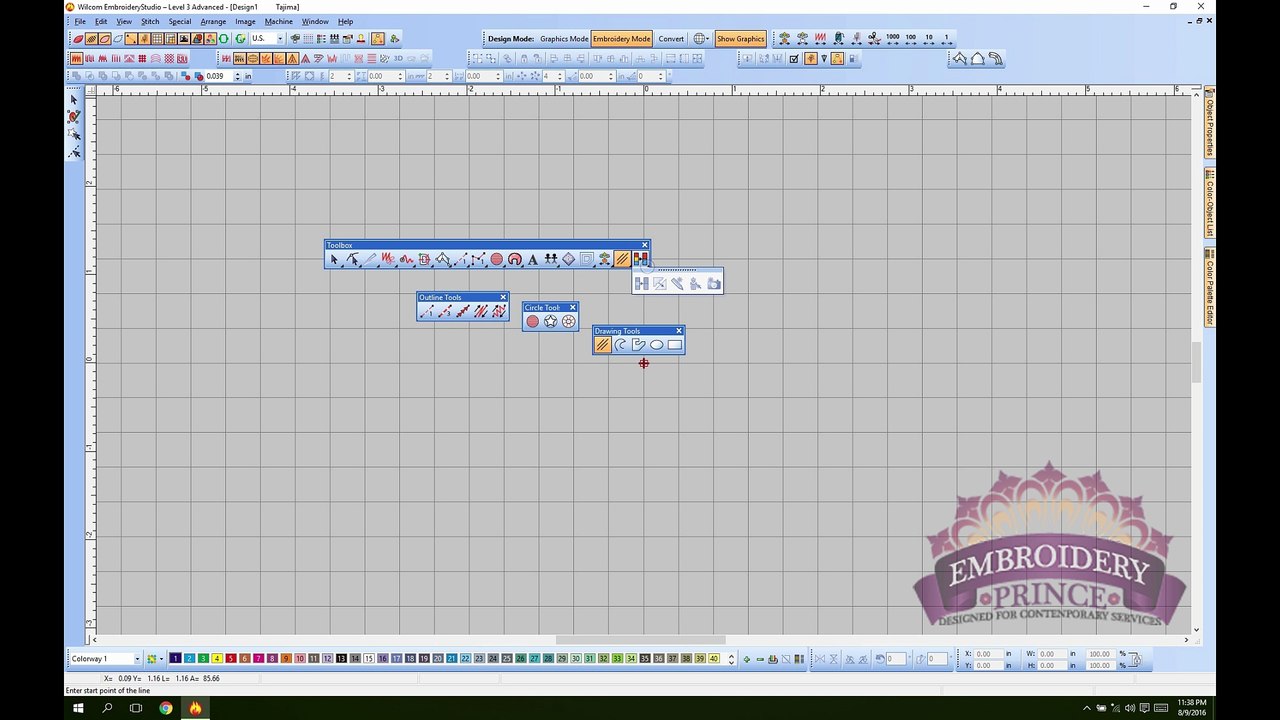Close the Outline Tools floating toolbar
Screen dimensions: 1280x720
[503, 297]
